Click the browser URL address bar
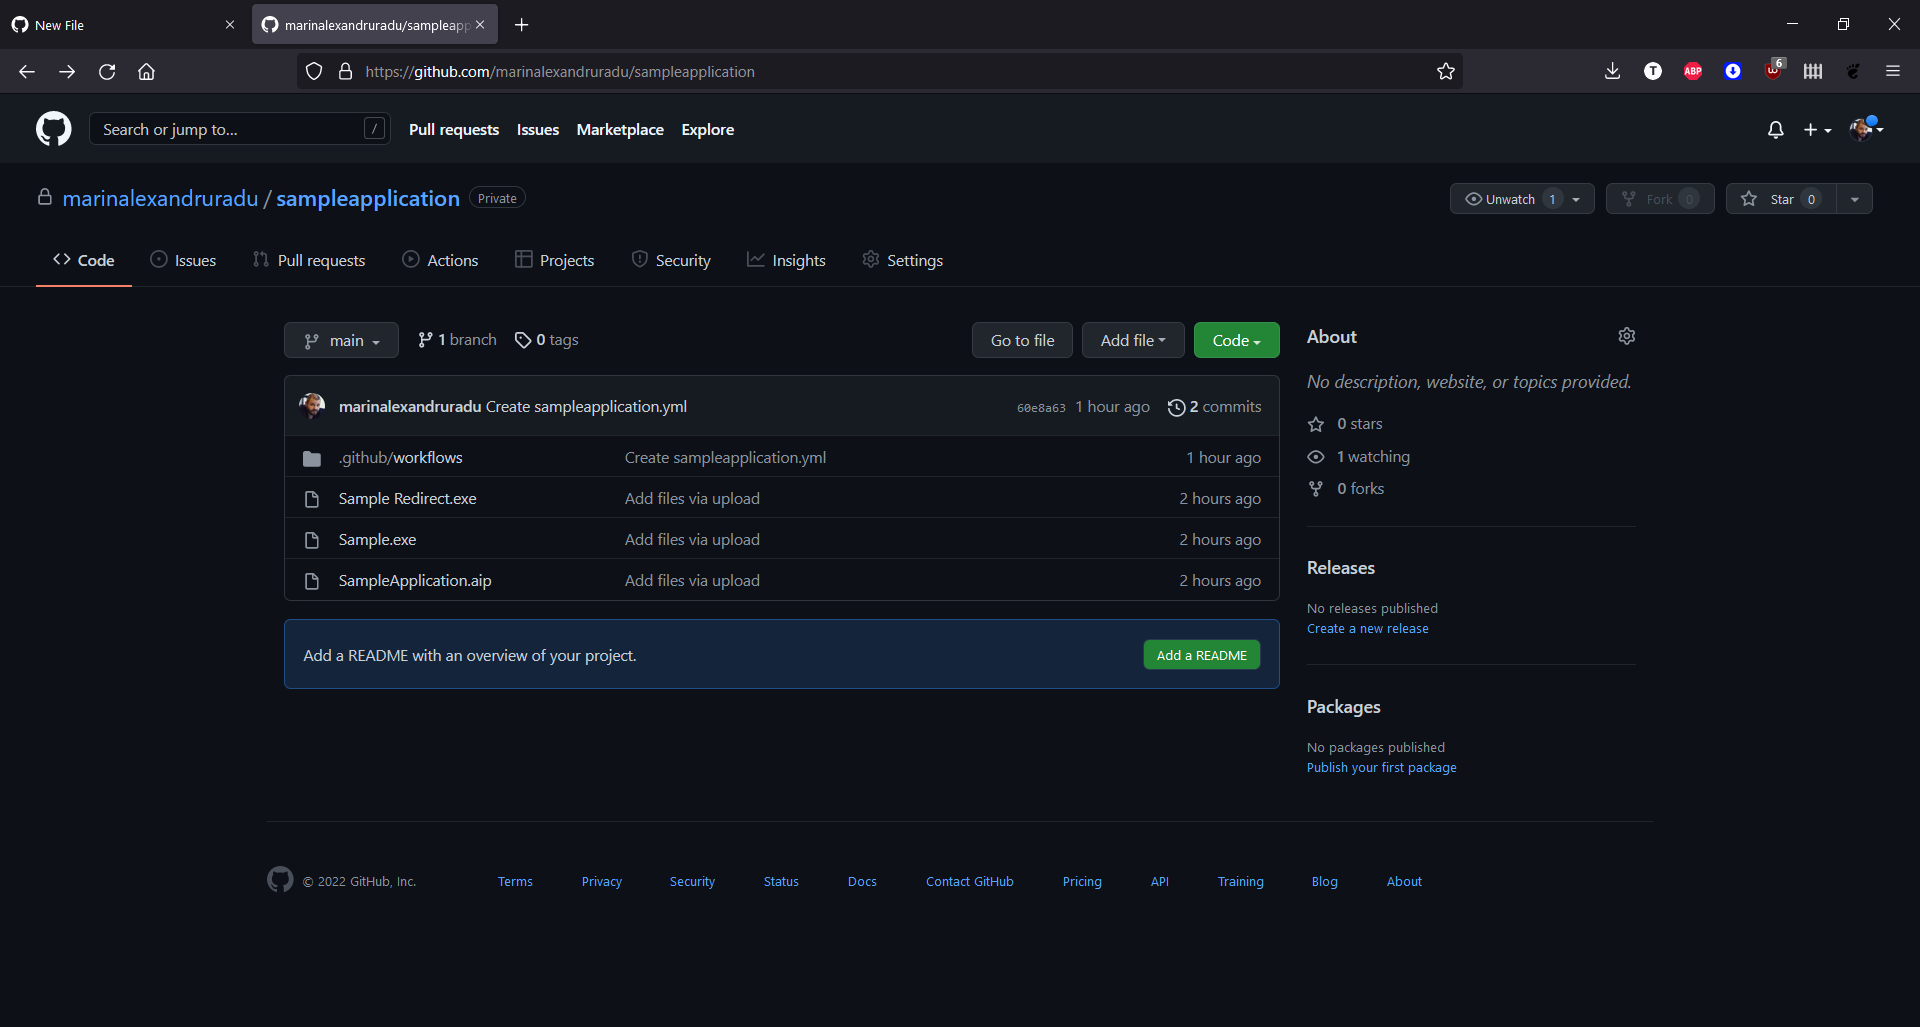Screen dimensions: 1920x1027 click(880, 71)
